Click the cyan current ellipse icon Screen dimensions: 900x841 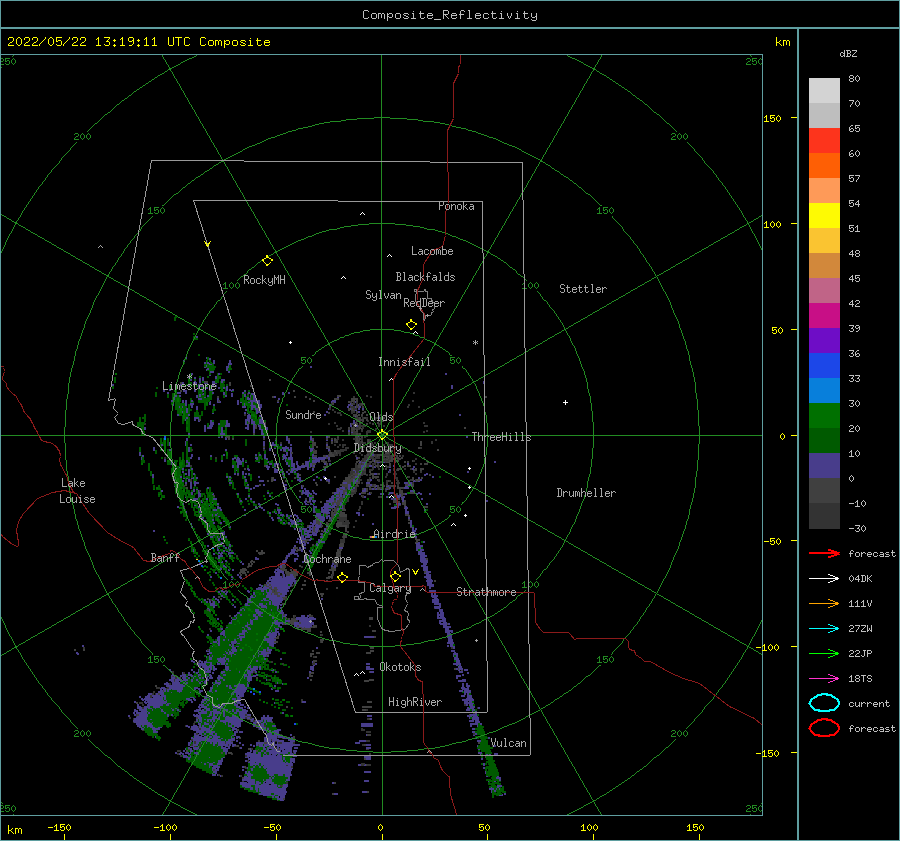tap(824, 703)
